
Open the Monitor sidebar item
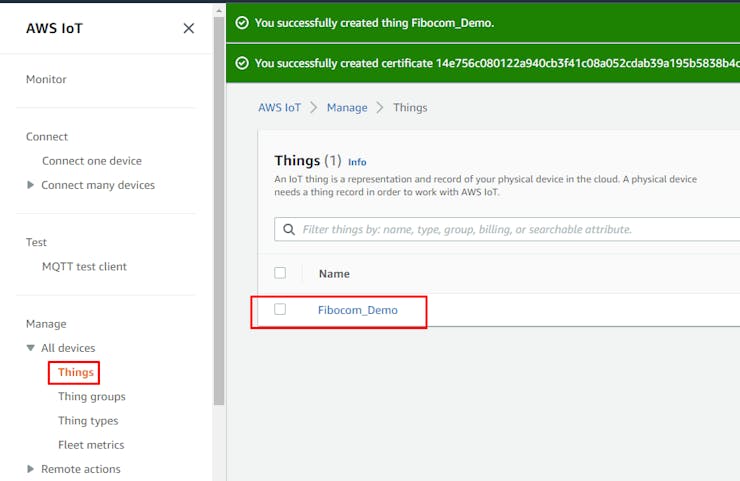[46, 79]
